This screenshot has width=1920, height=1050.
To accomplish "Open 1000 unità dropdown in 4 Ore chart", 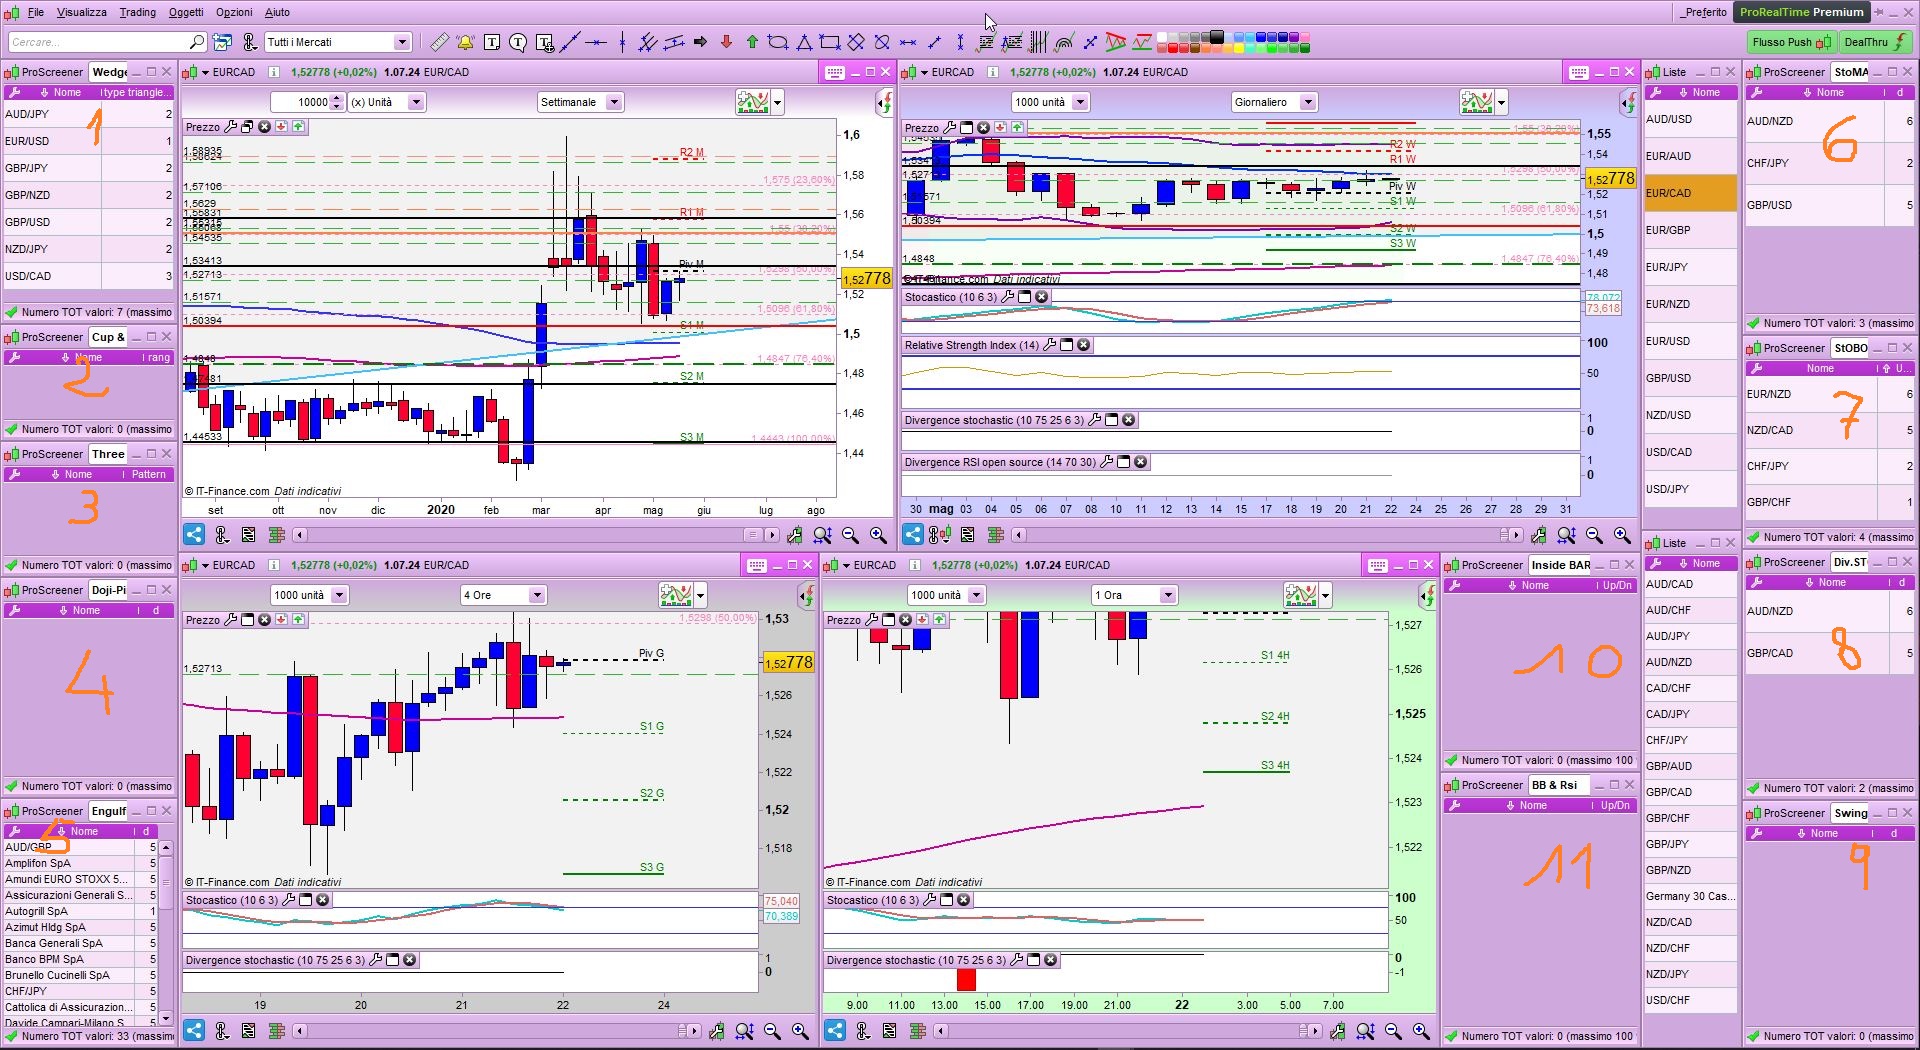I will click(x=339, y=595).
